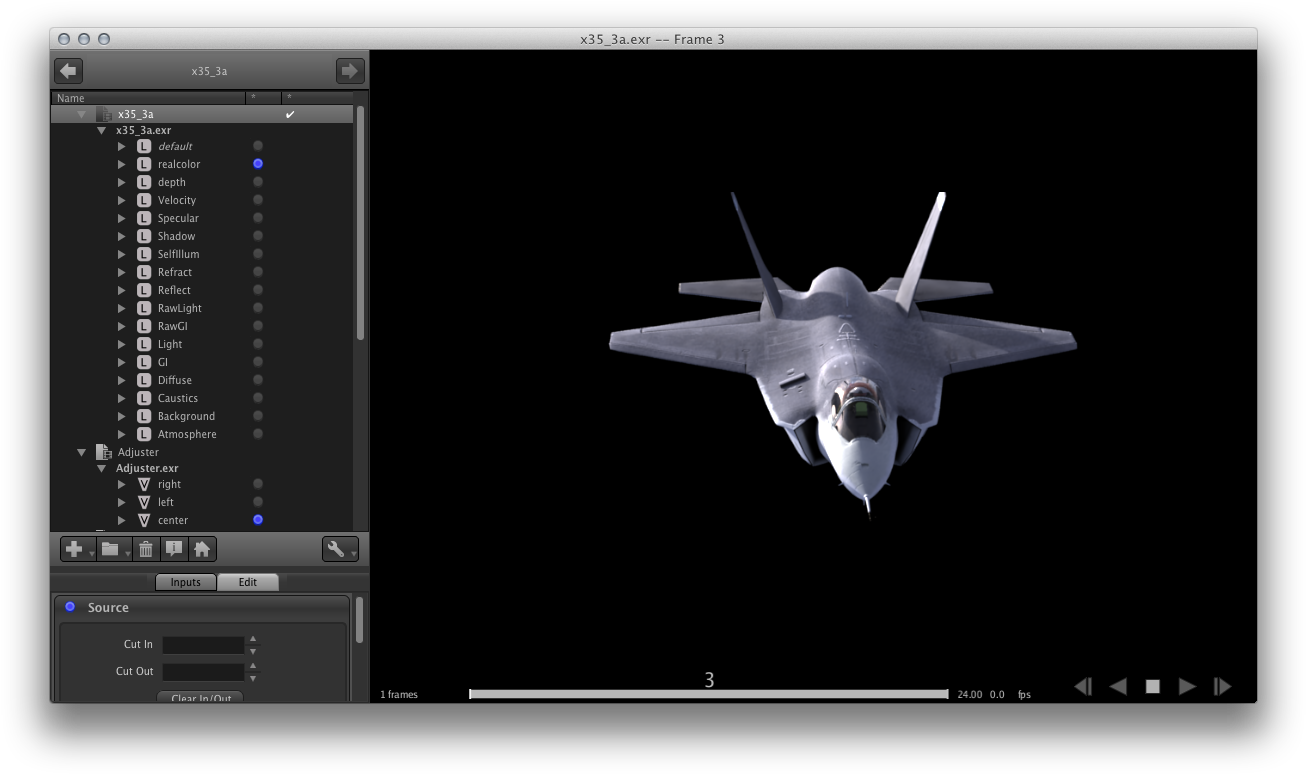Click the Edit panel's vertical scrollbar
This screenshot has height=774, width=1306.
(360, 620)
